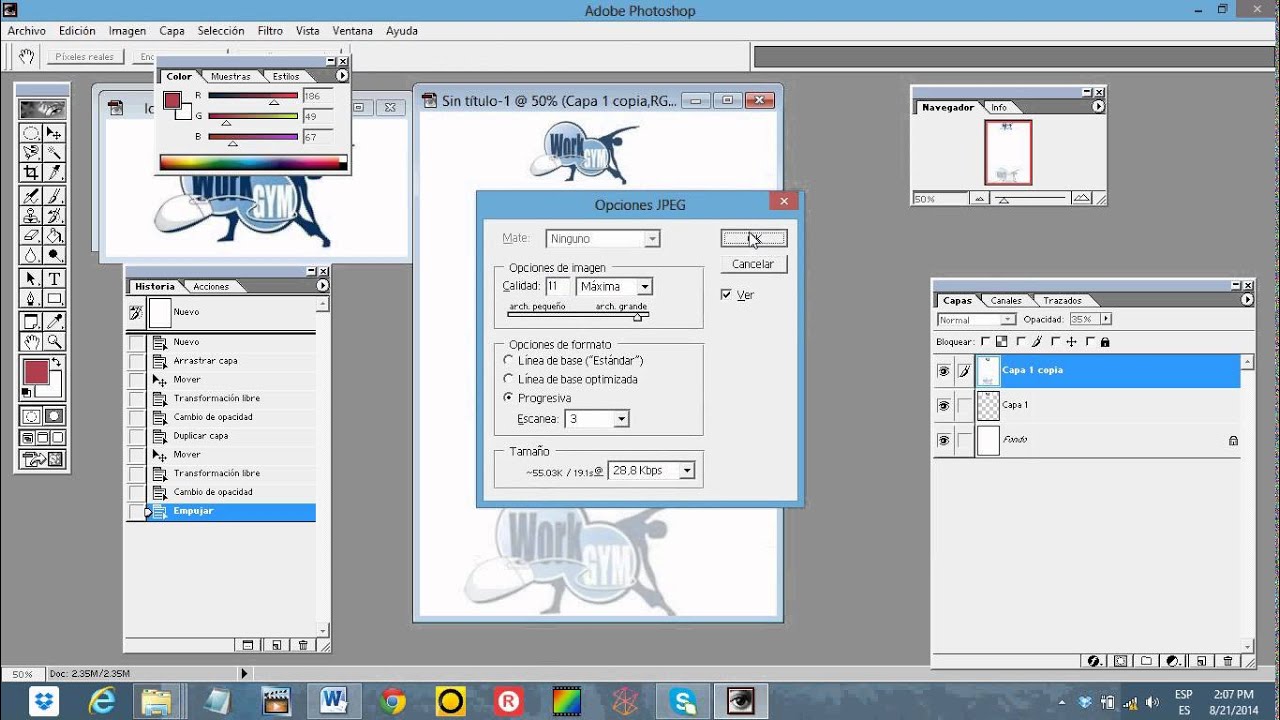Click the Calidad value input field
1280x720 pixels.
pos(557,286)
